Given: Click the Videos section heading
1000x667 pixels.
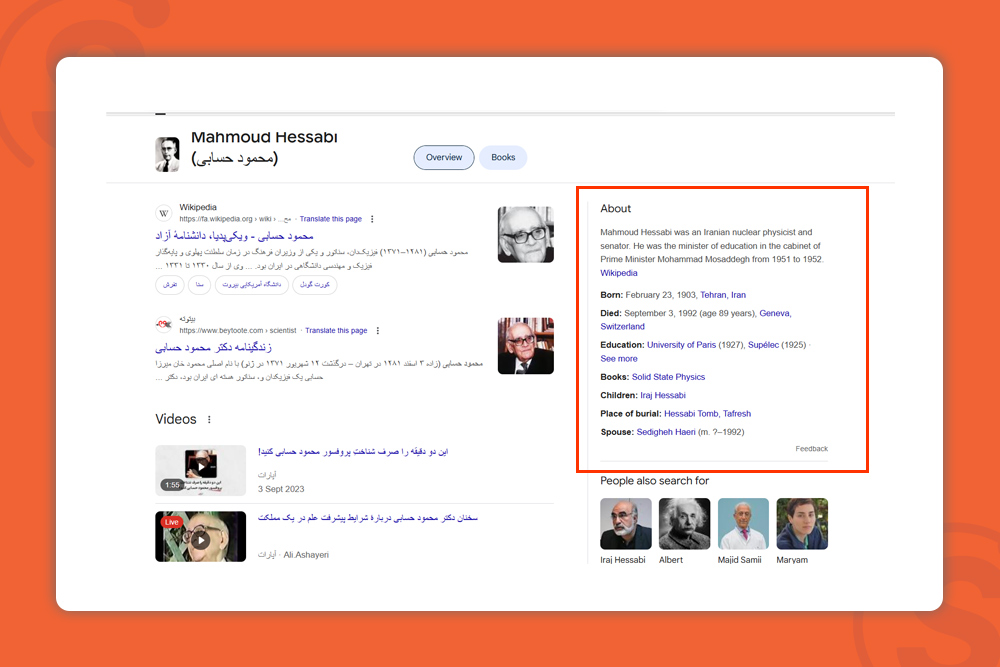Looking at the screenshot, I should coord(175,419).
